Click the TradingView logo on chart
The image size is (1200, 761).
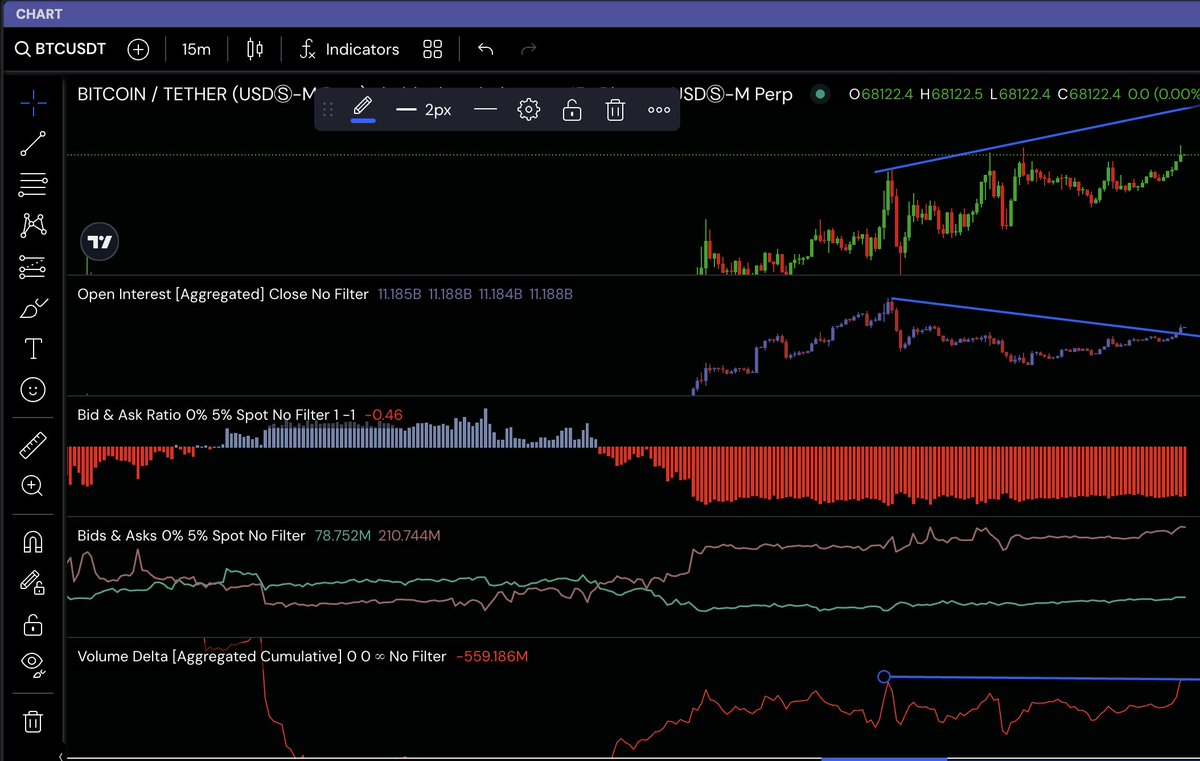pos(99,242)
